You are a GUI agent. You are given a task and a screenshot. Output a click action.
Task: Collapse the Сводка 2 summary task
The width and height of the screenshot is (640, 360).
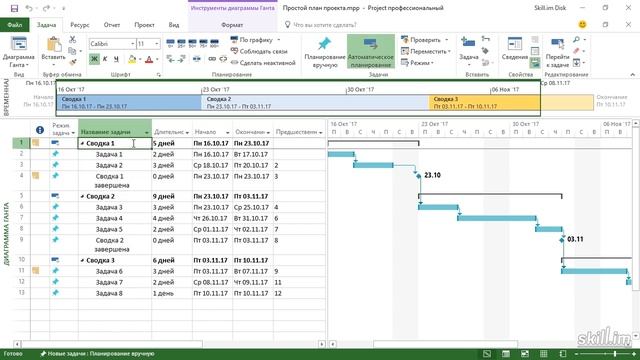point(82,196)
